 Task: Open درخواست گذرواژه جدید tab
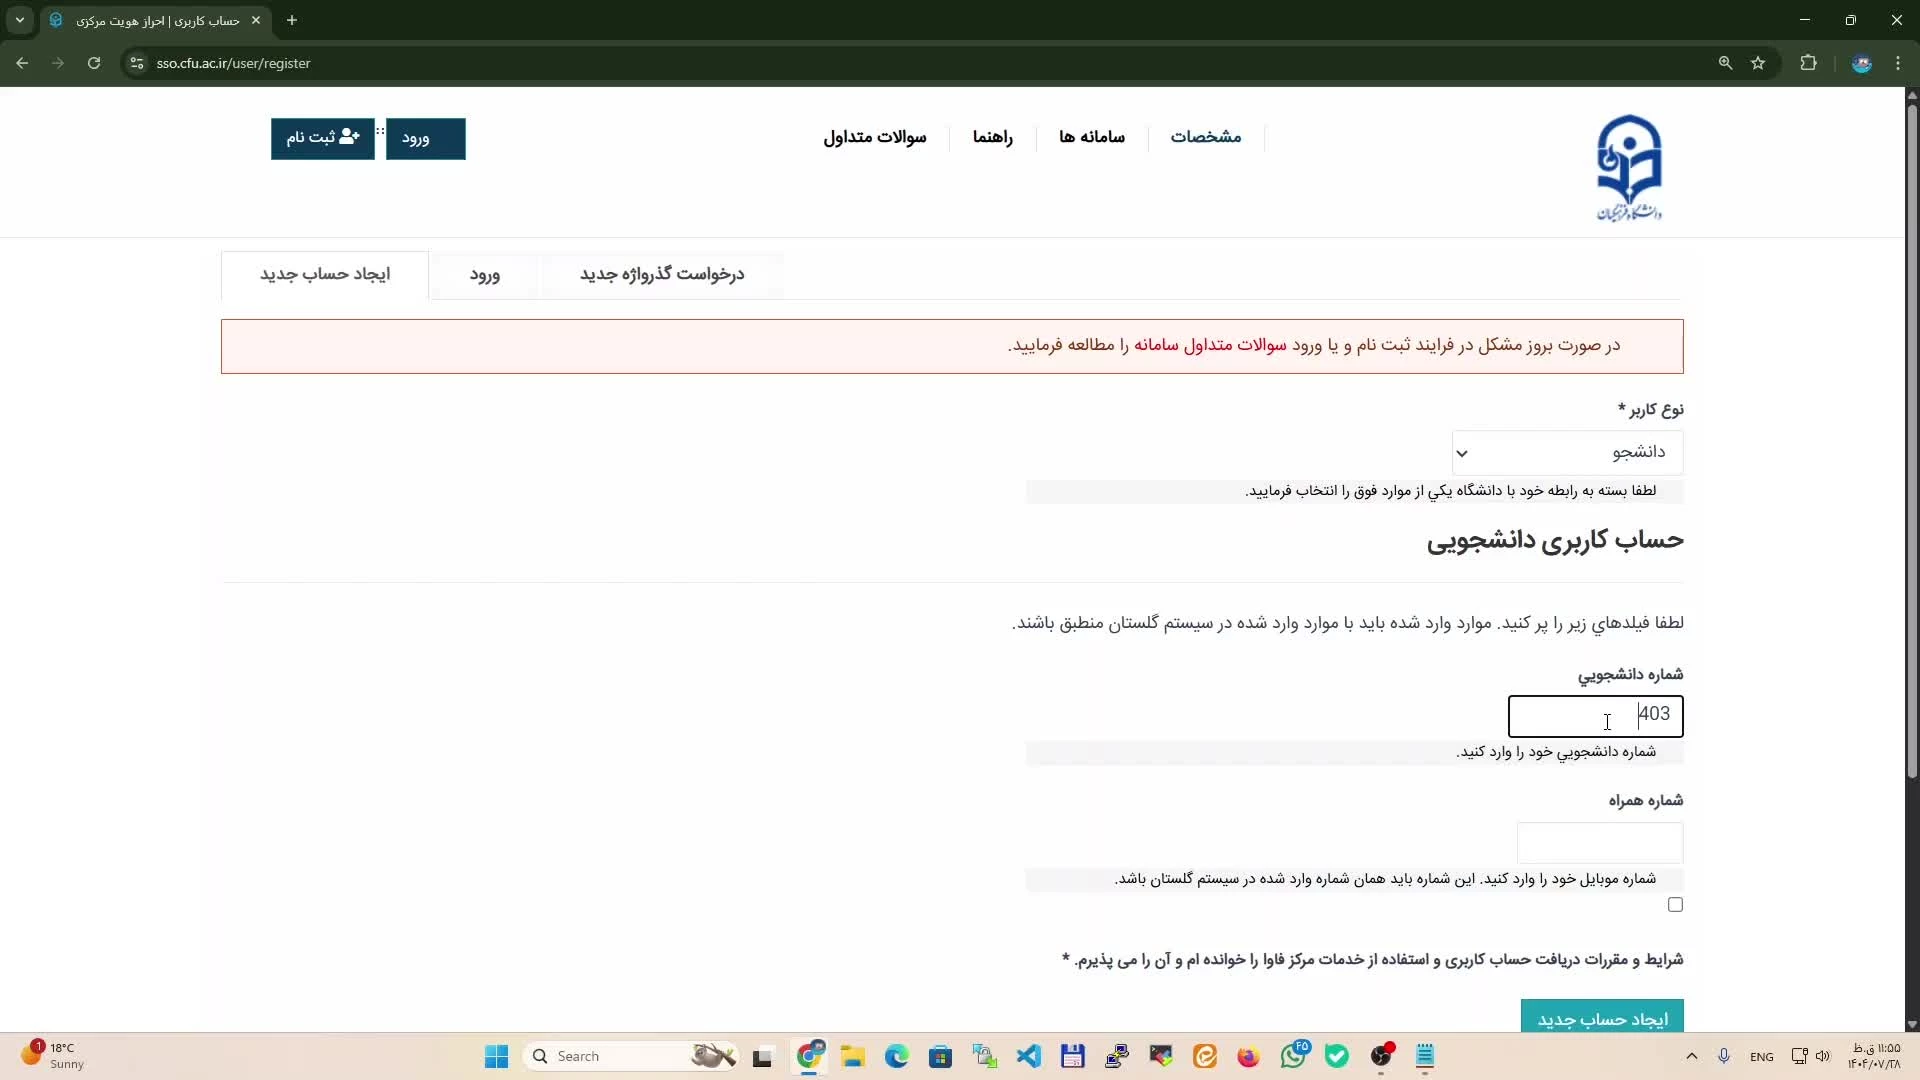click(x=662, y=275)
